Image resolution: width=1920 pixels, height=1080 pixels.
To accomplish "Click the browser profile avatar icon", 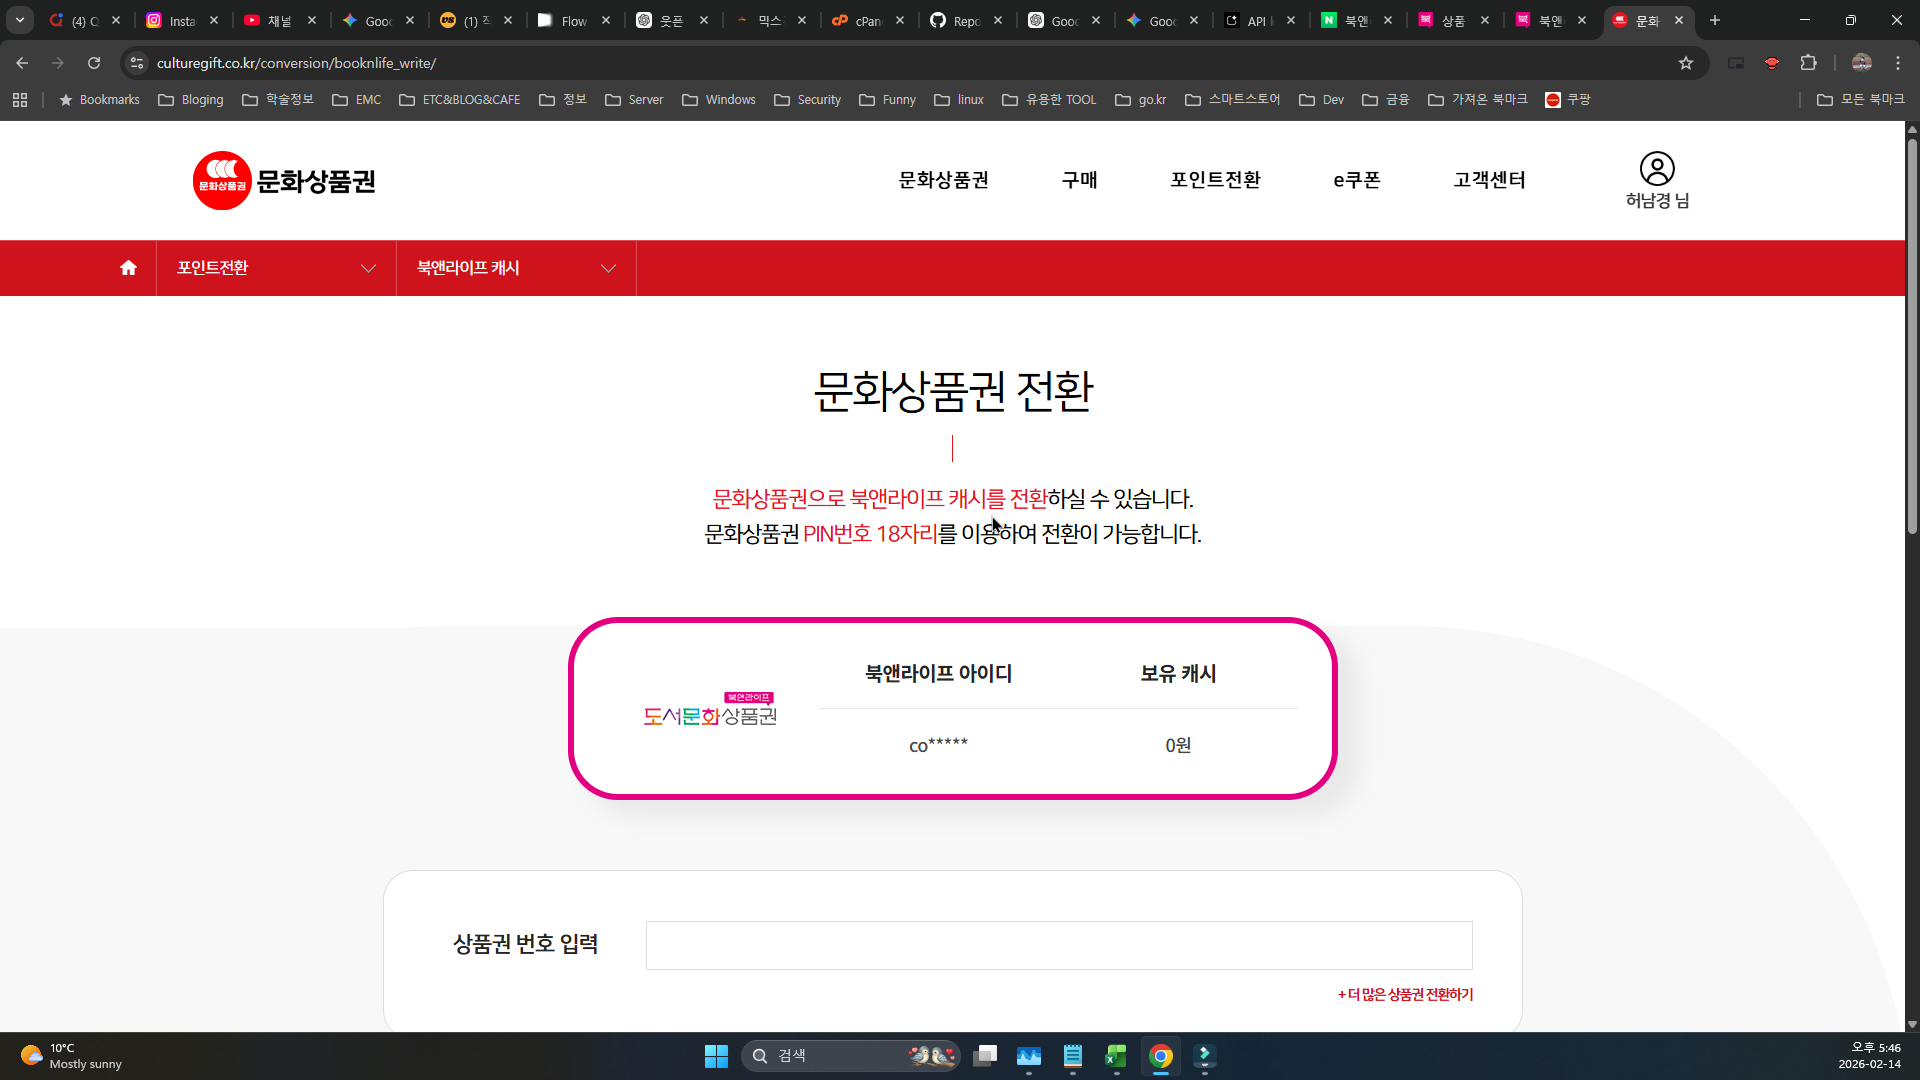I will [1861, 62].
